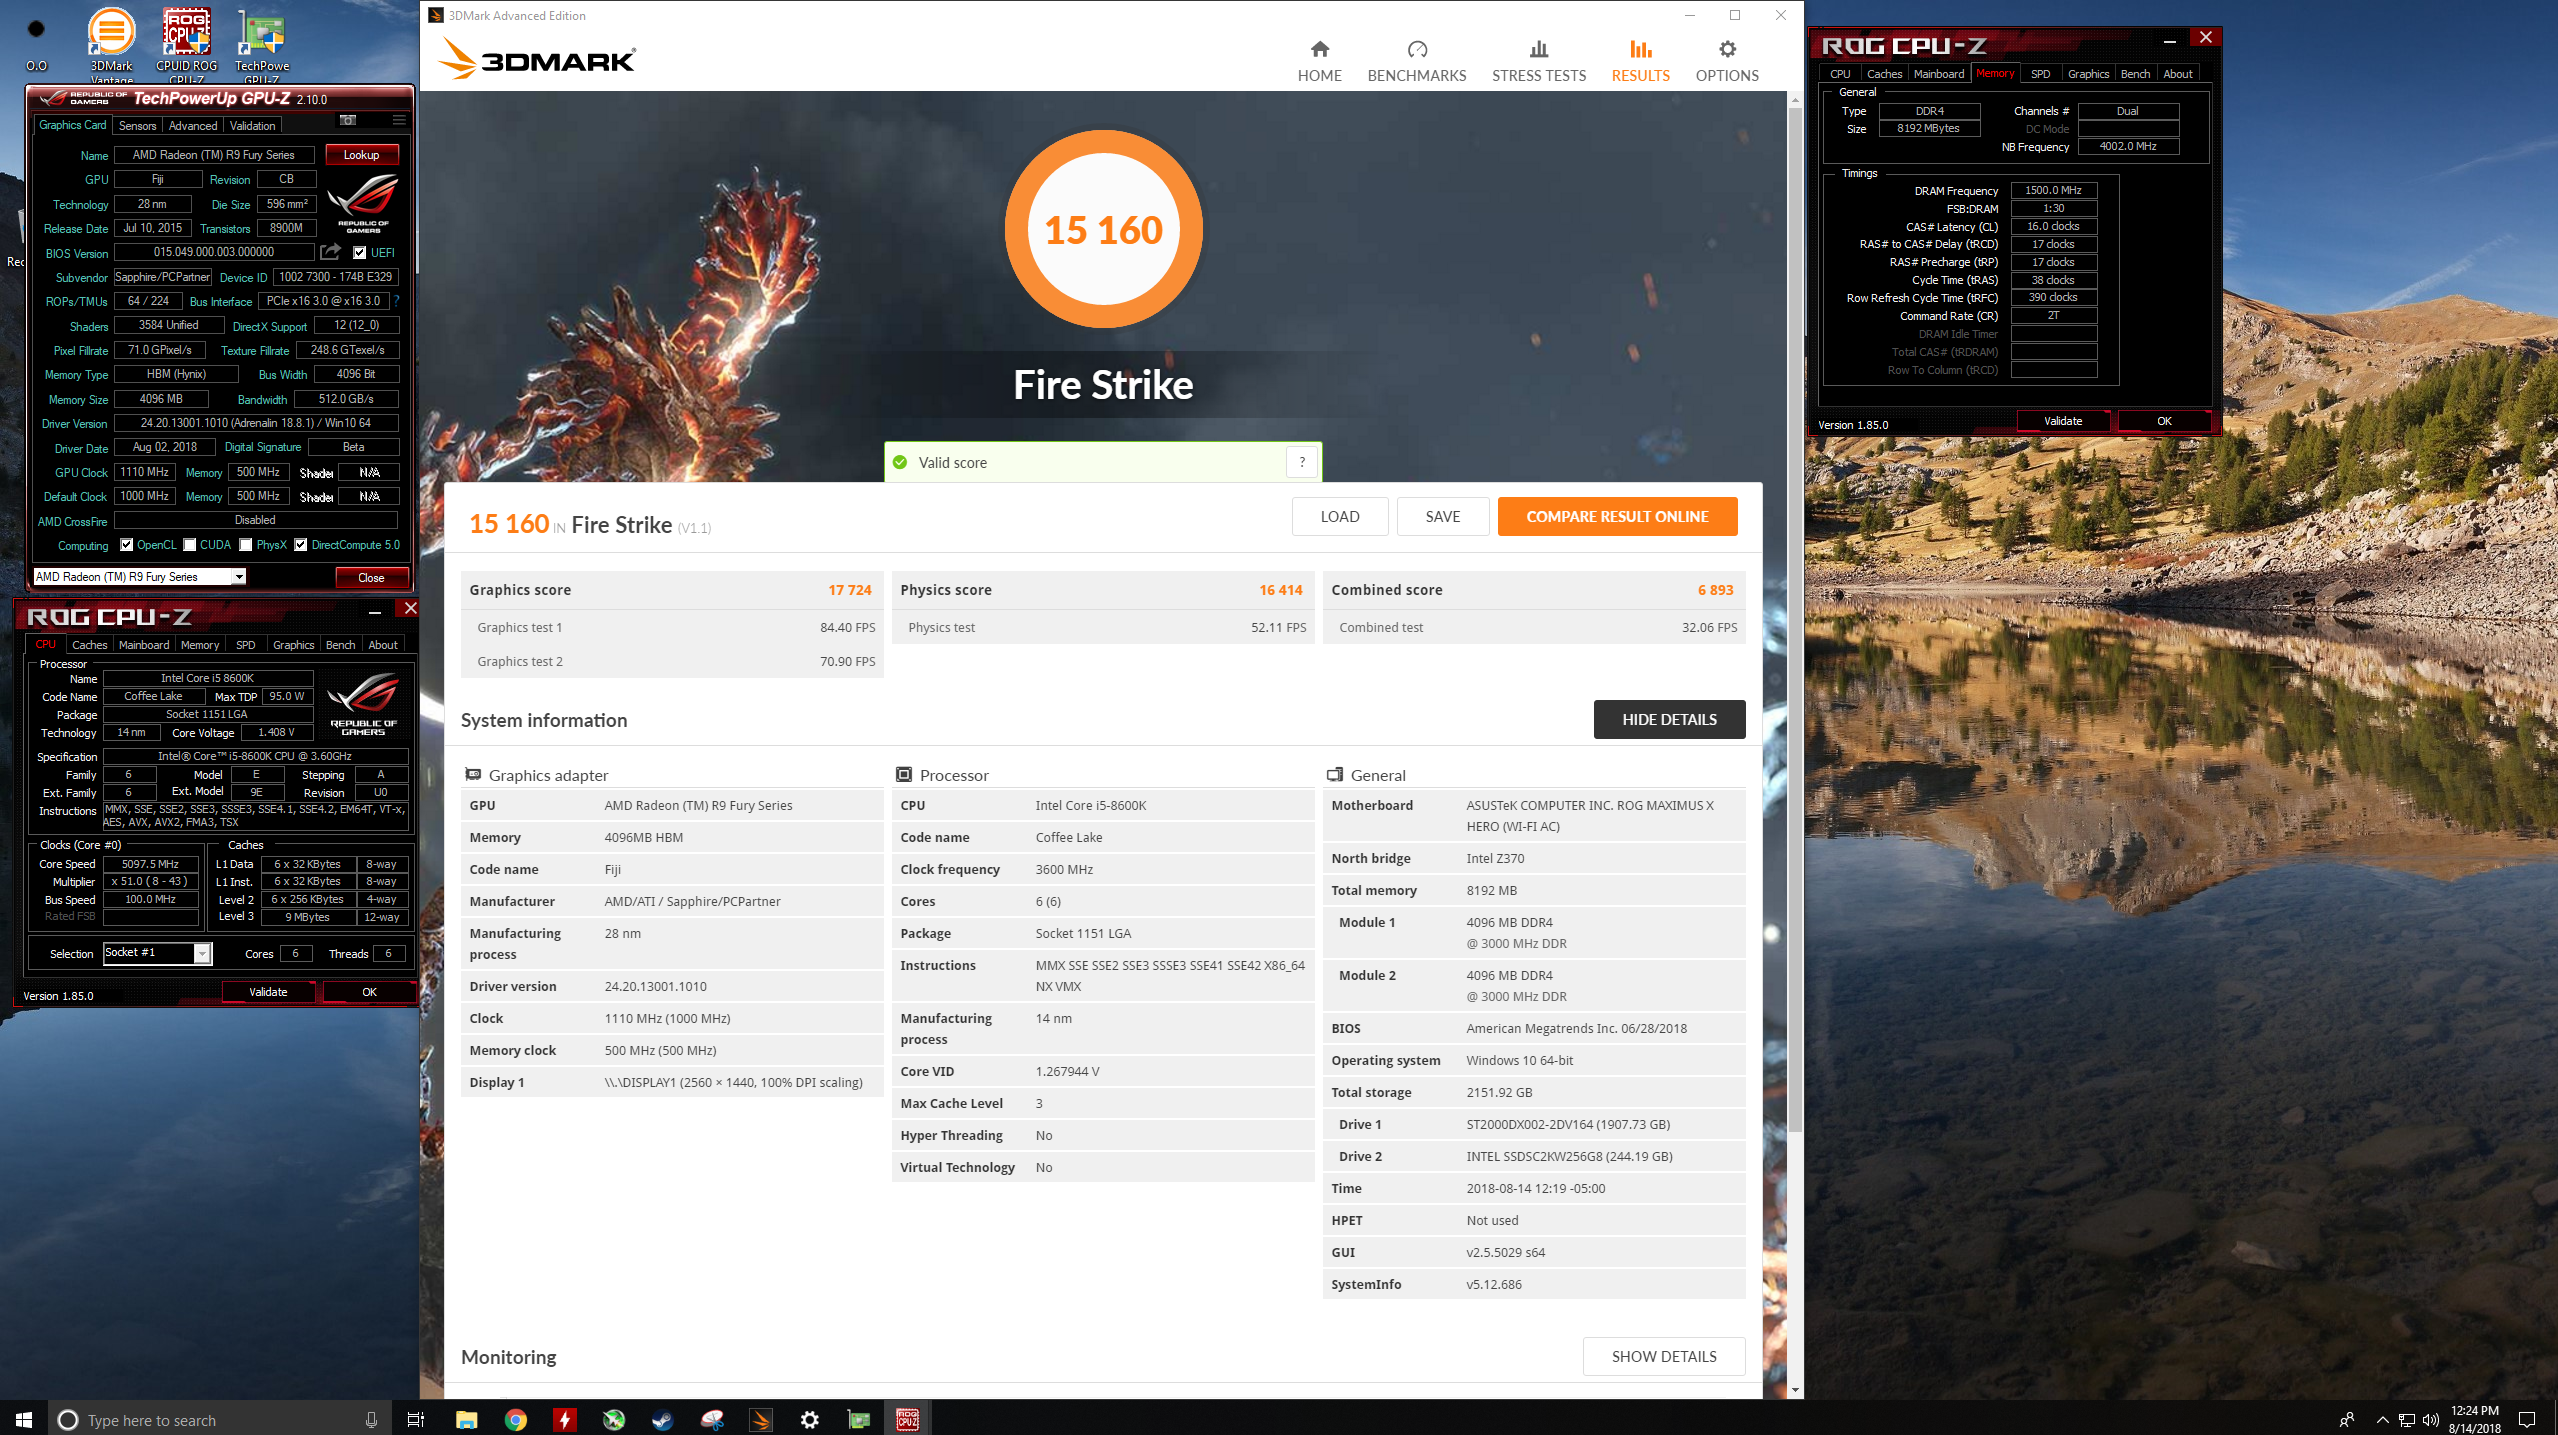Open the HOME section in 3DMark
2558x1435 pixels.
coord(1319,62)
